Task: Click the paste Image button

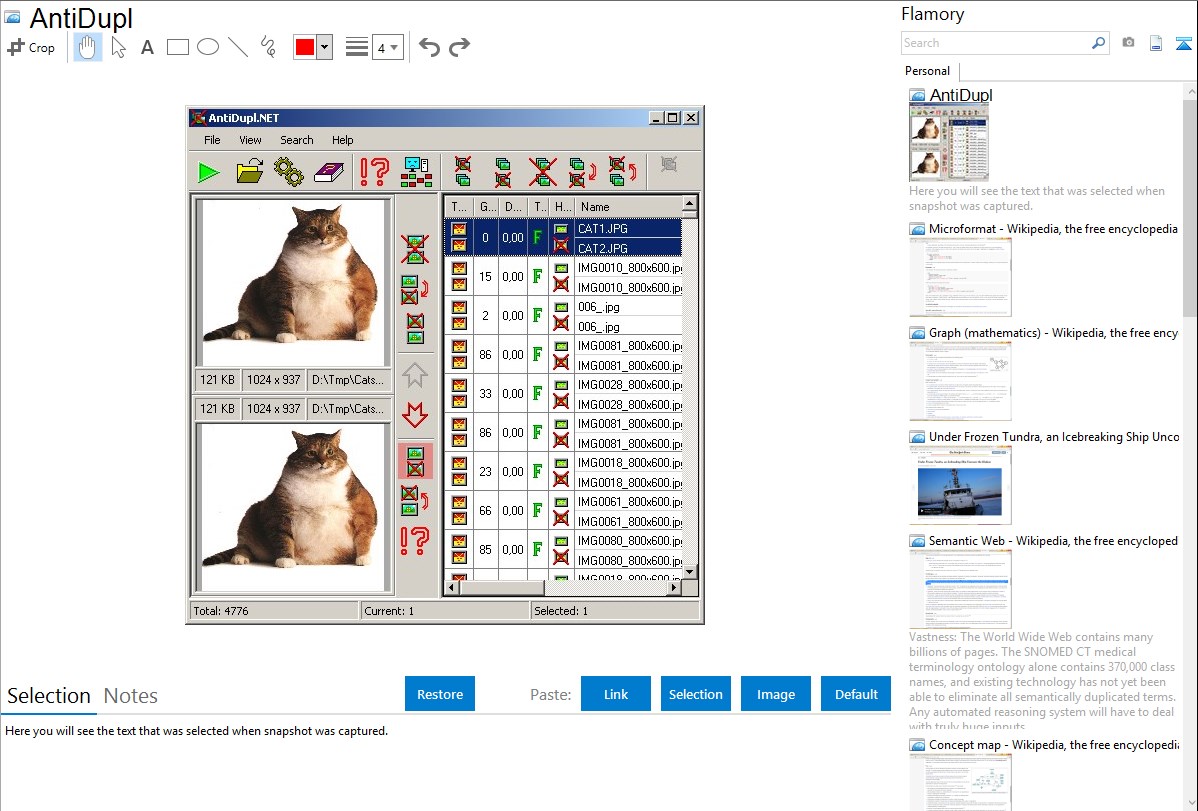Action: 775,693
